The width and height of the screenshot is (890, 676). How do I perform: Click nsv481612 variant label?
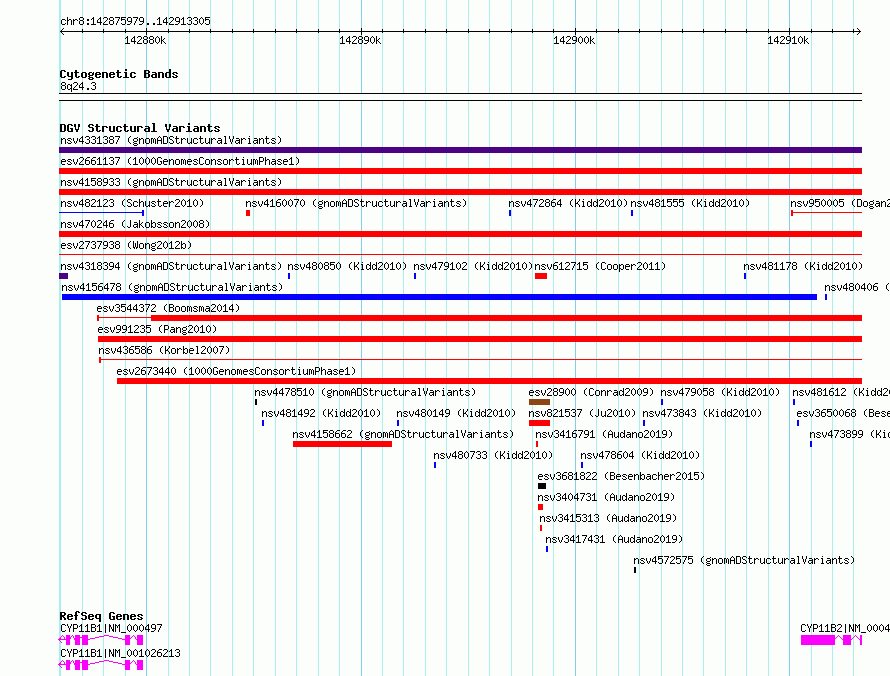[x=841, y=392]
